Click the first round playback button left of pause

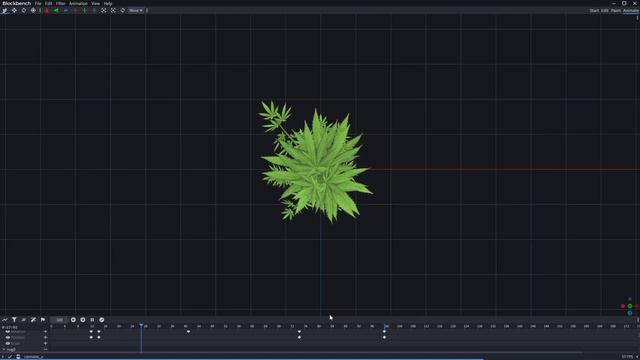tap(73, 320)
